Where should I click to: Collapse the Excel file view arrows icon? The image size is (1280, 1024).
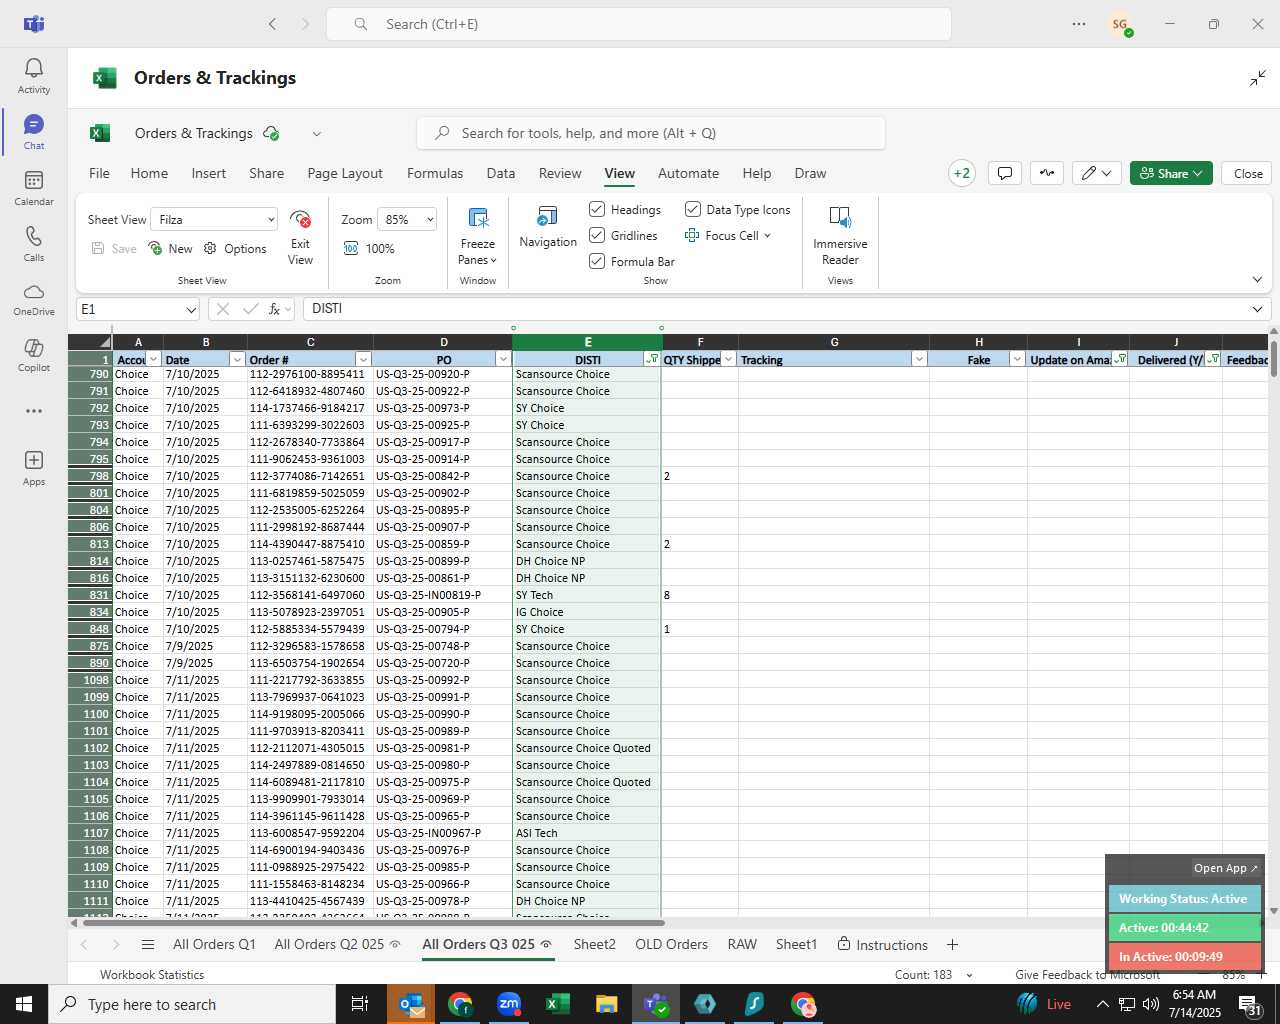[1257, 78]
